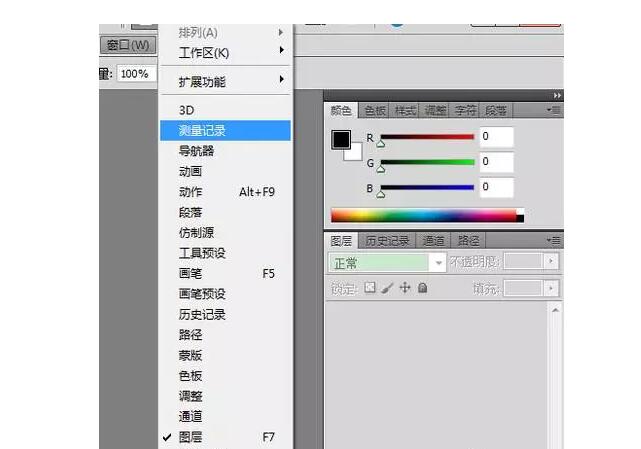
Task: Open the 扩展功能 submenu
Action: coord(225,81)
